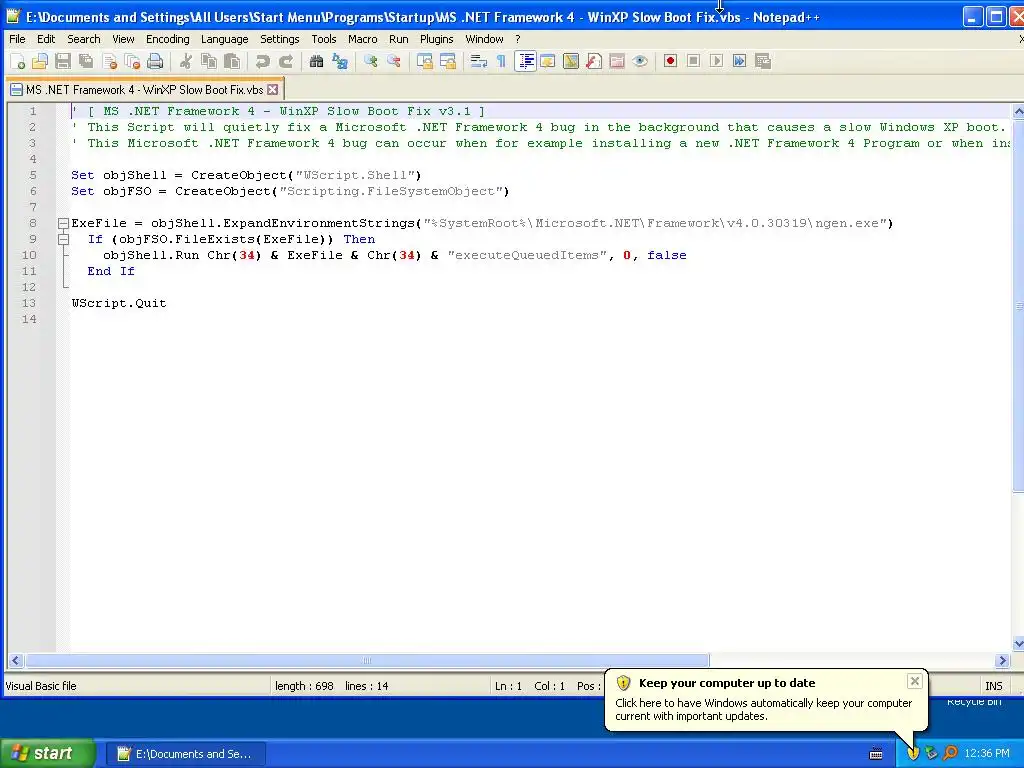Image resolution: width=1024 pixels, height=768 pixels.
Task: Click Keep your computer up to date balloon
Action: point(765,699)
